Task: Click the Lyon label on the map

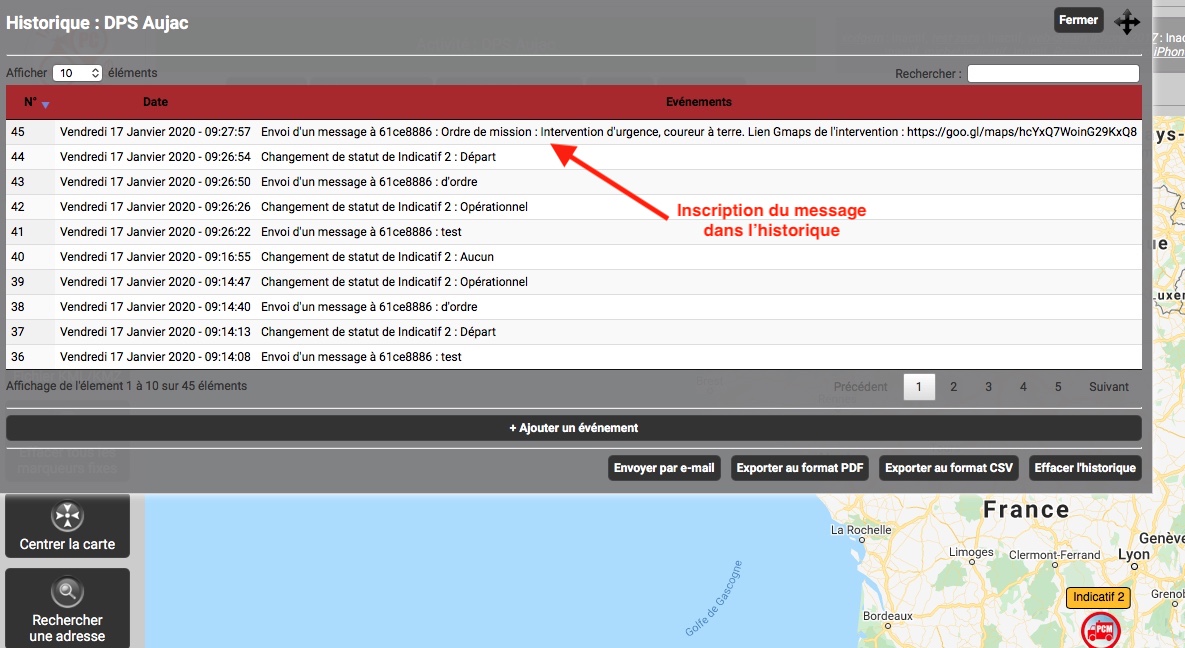Action: coord(1134,554)
